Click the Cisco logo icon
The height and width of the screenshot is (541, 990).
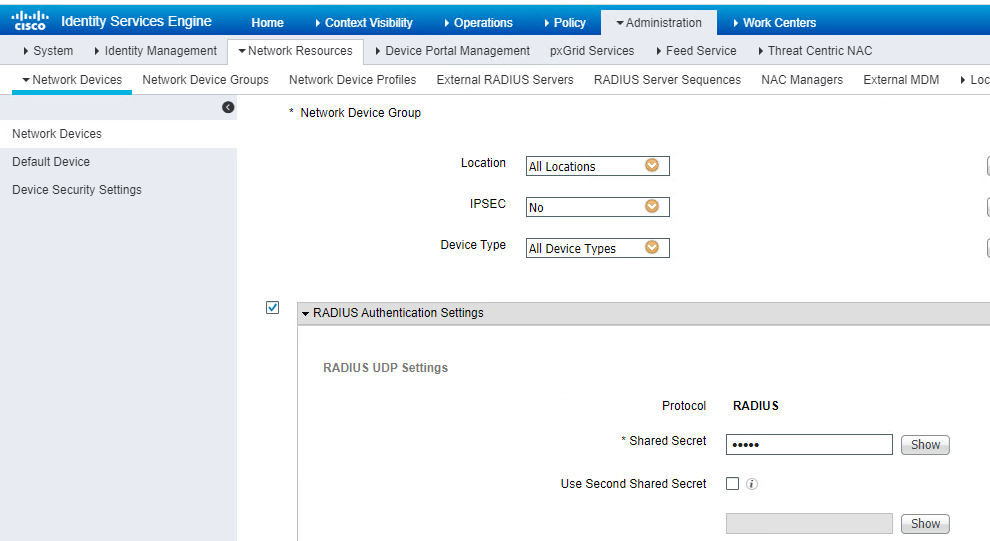pos(30,21)
